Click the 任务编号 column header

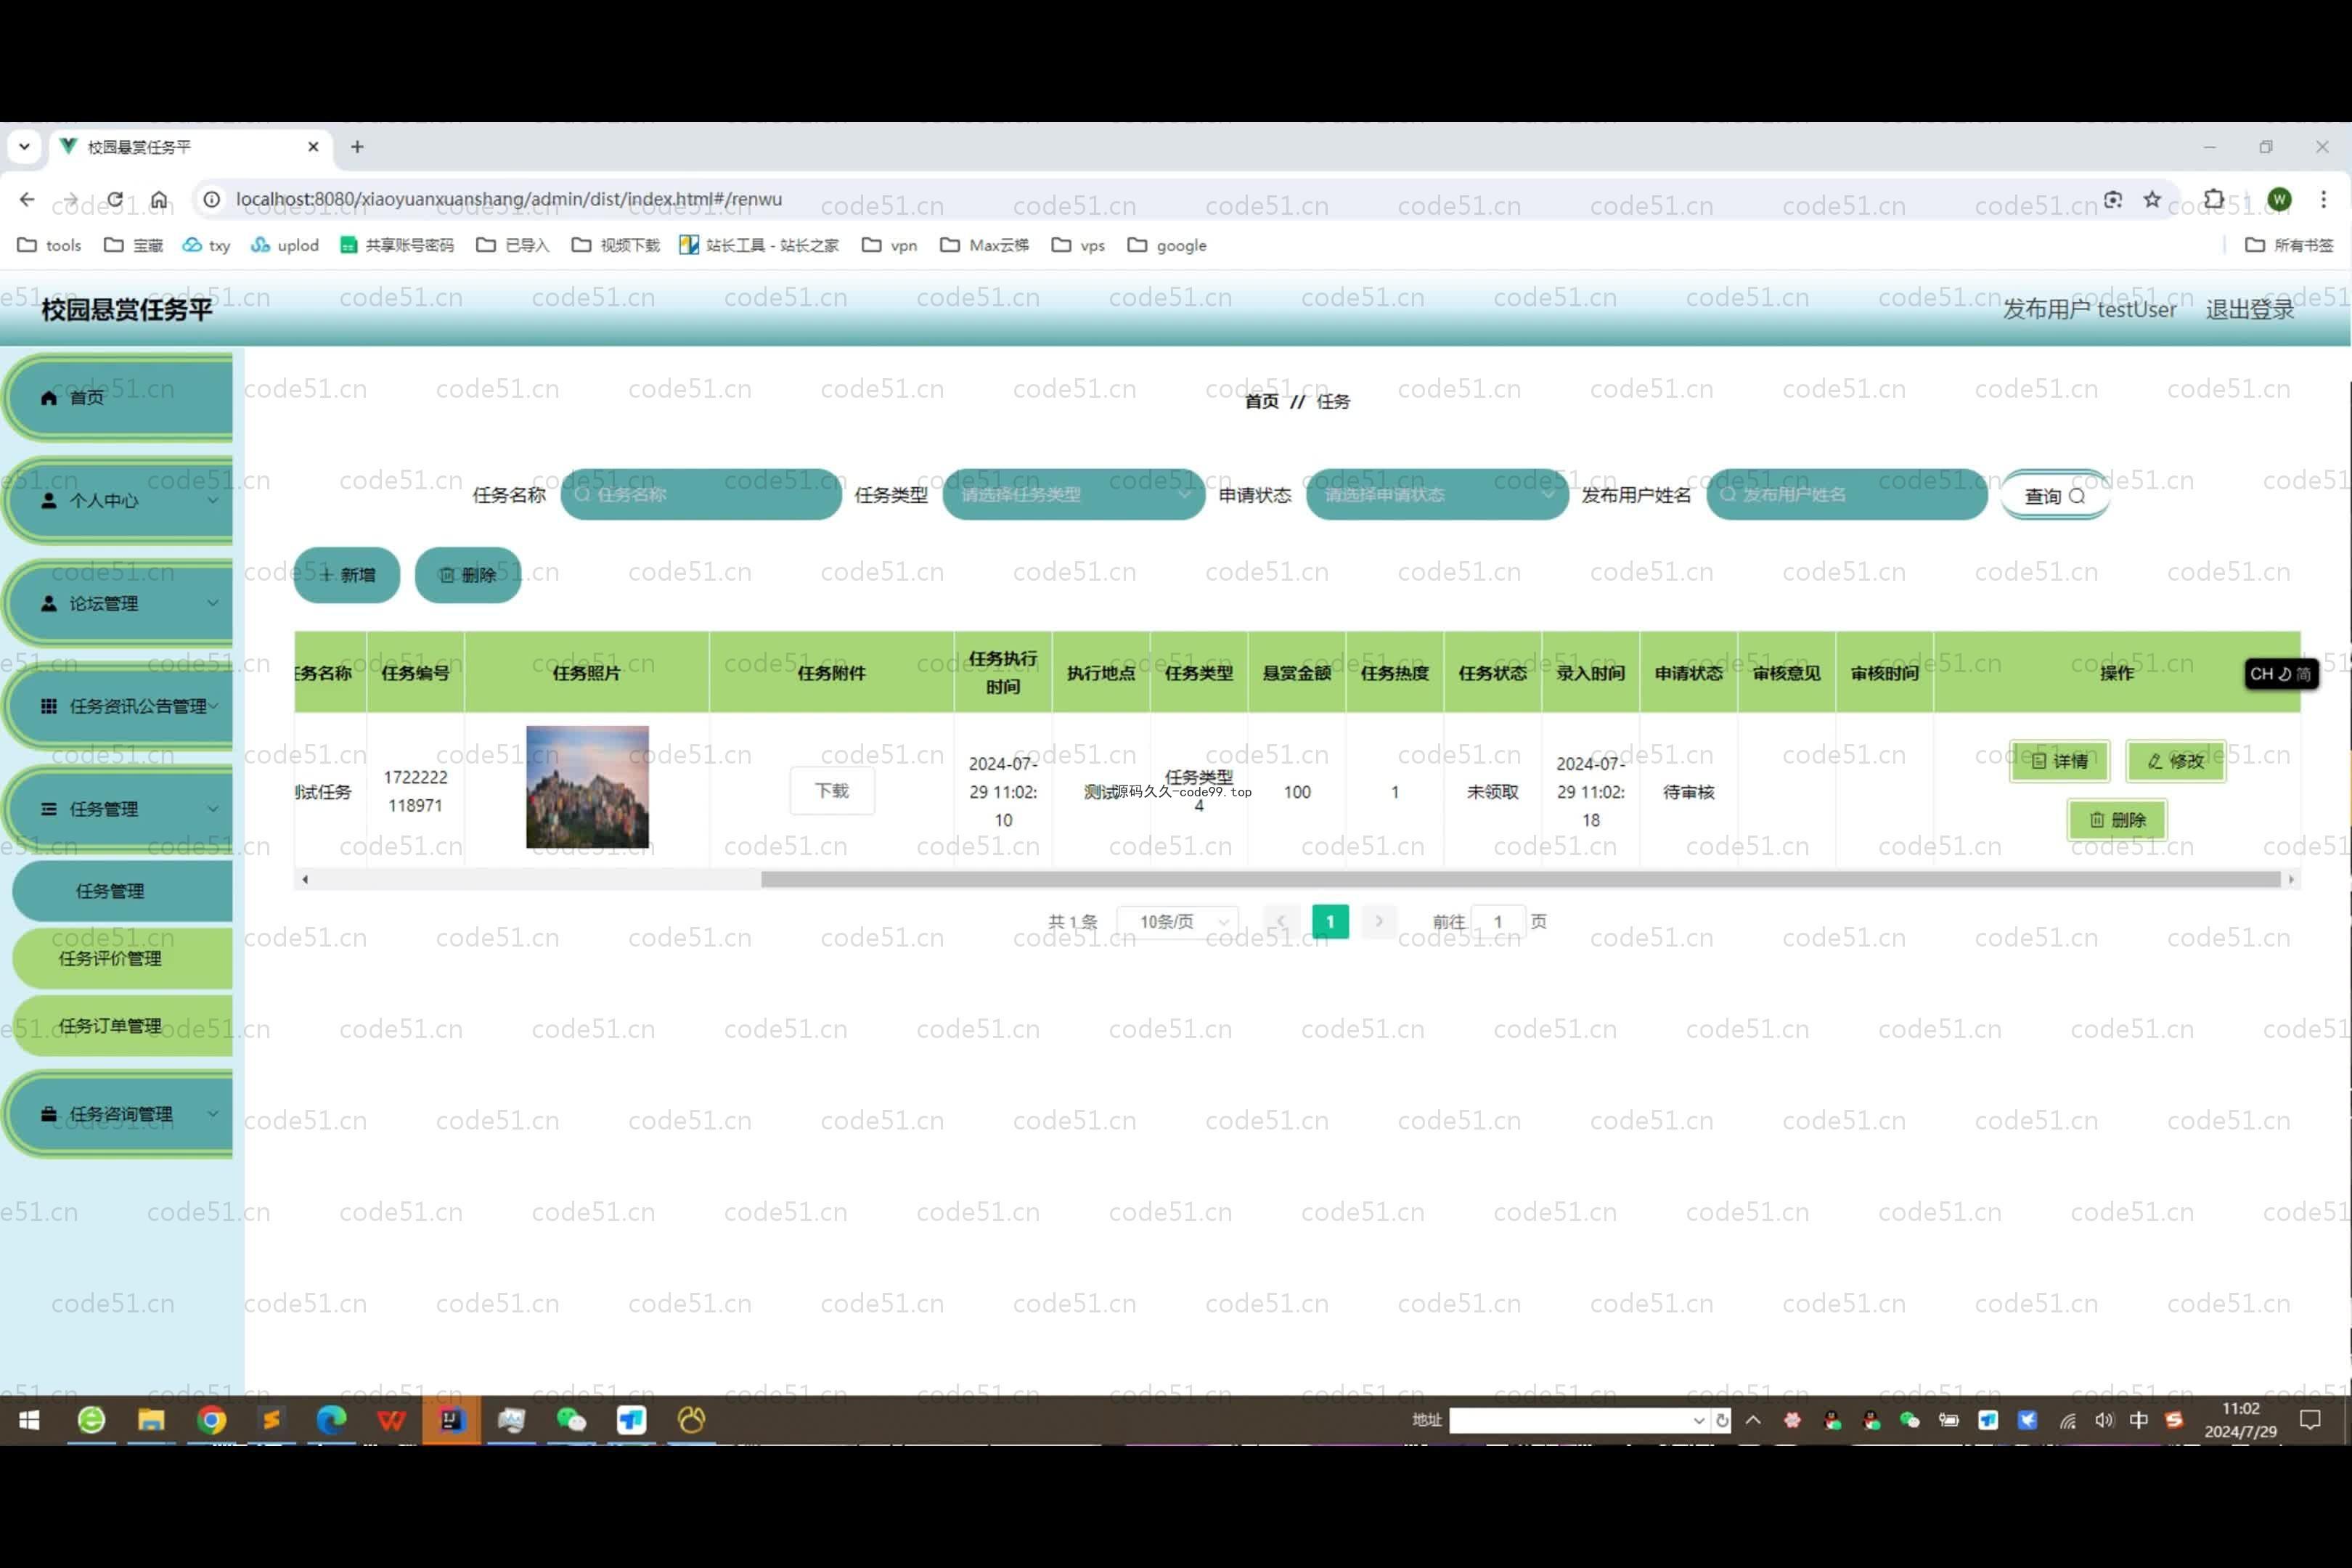click(x=415, y=673)
